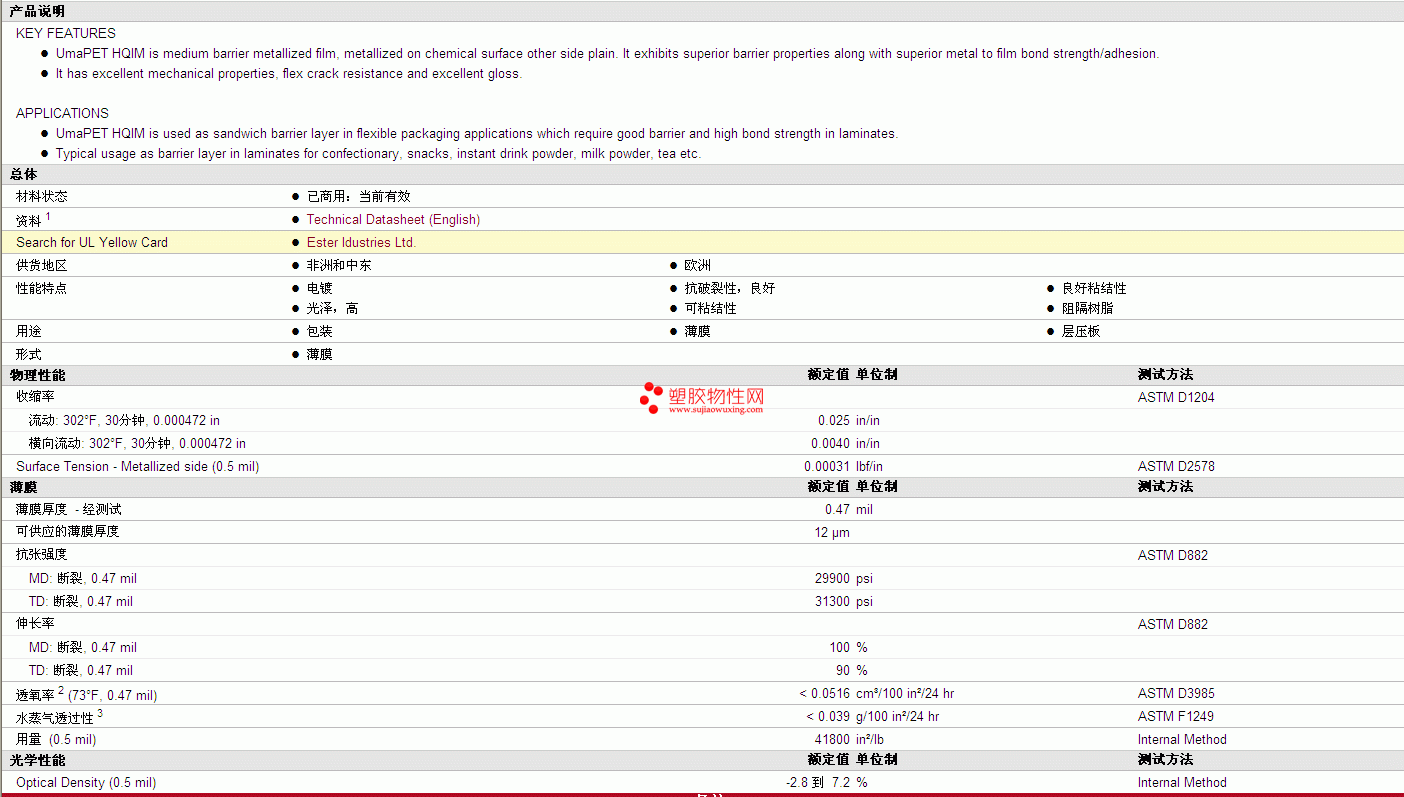
Task: Click the 形式 row label
Action: point(29,355)
